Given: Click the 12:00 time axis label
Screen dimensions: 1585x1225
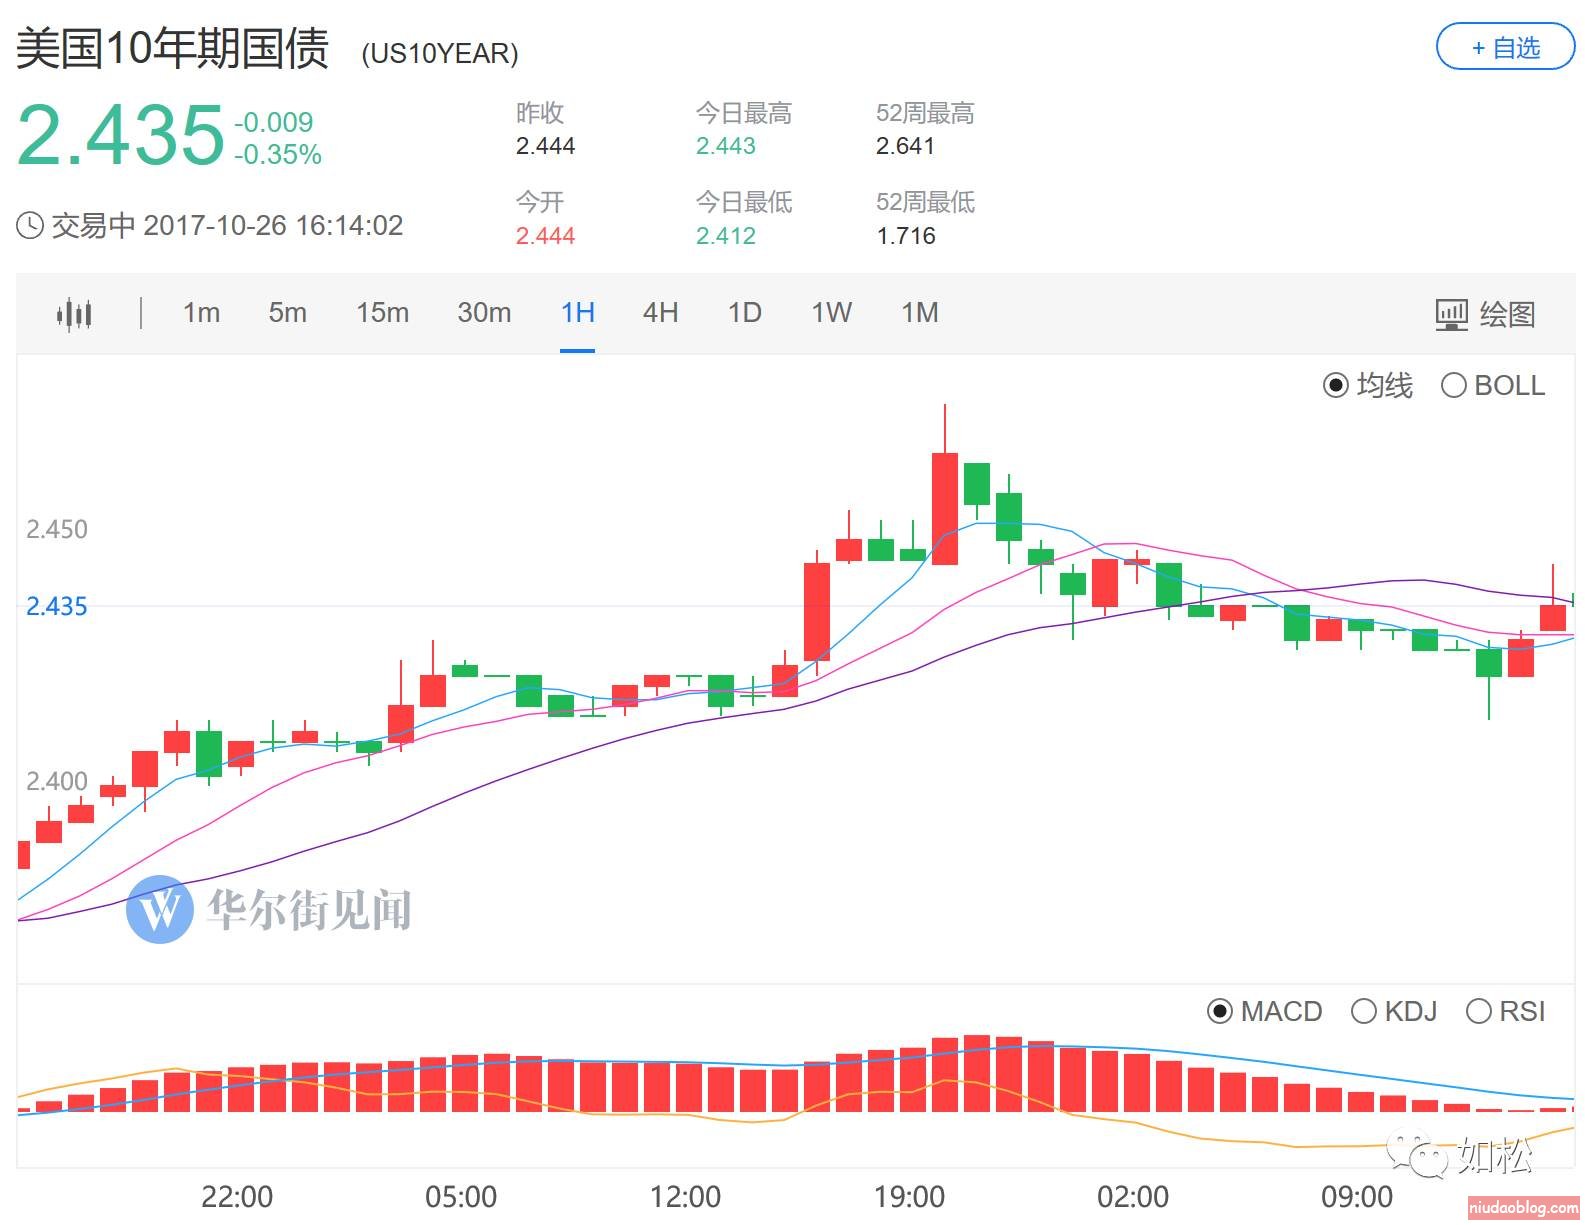Looking at the screenshot, I should pos(685,1196).
